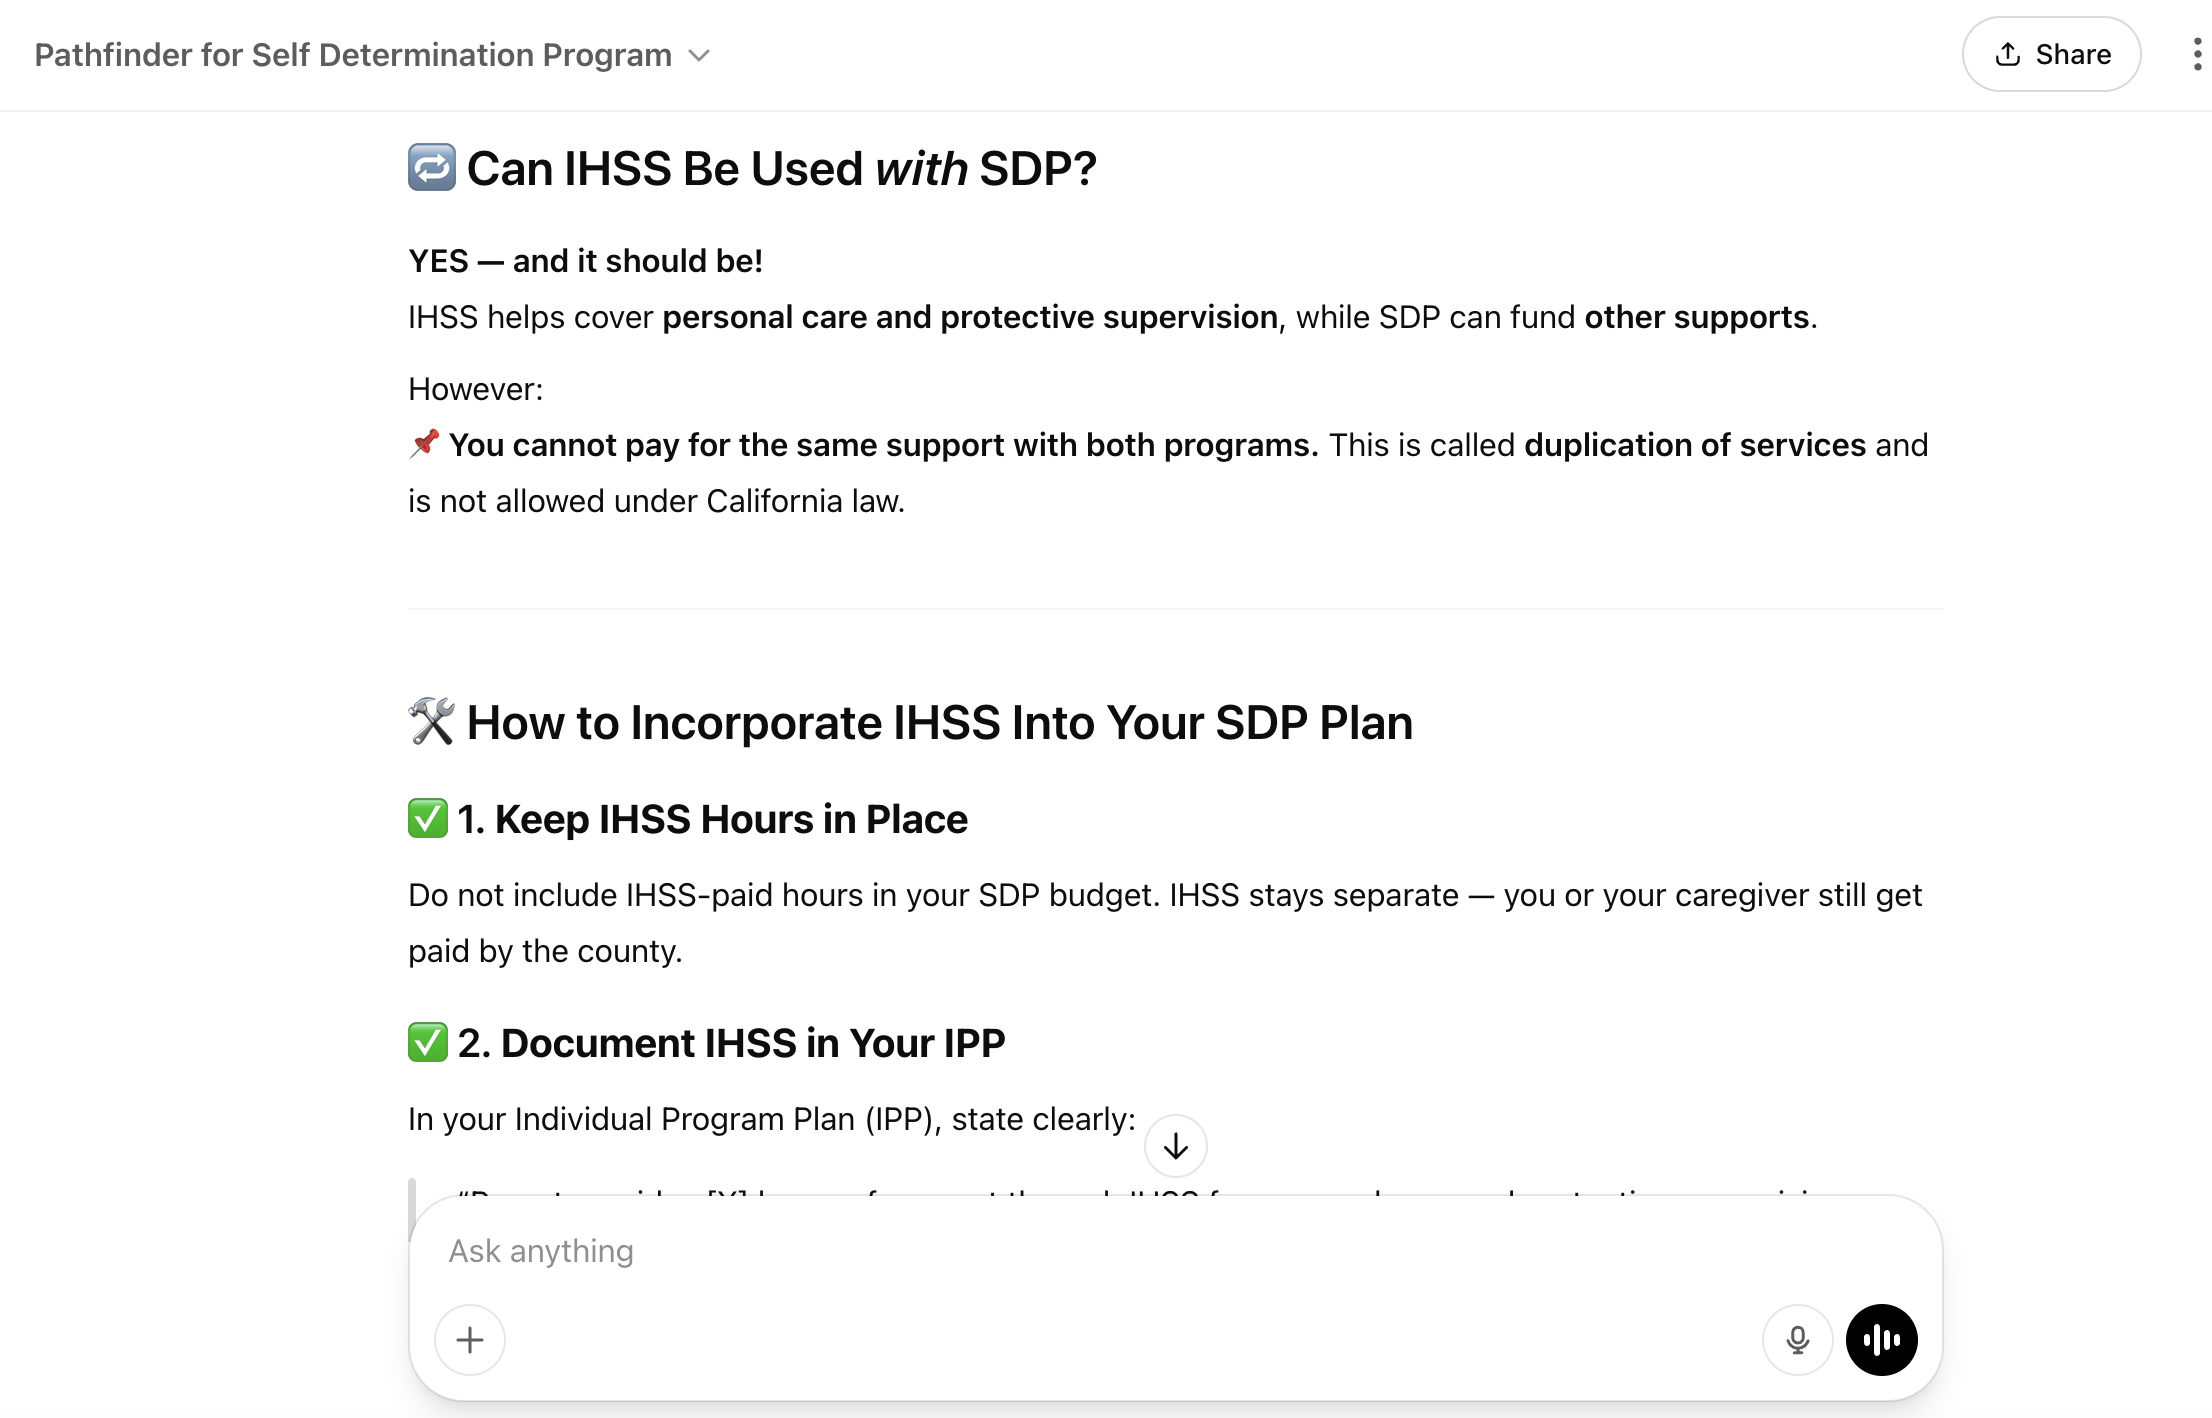Viewport: 2212px width, 1418px height.
Task: Open the three-dot more options menu
Action: 2196,55
